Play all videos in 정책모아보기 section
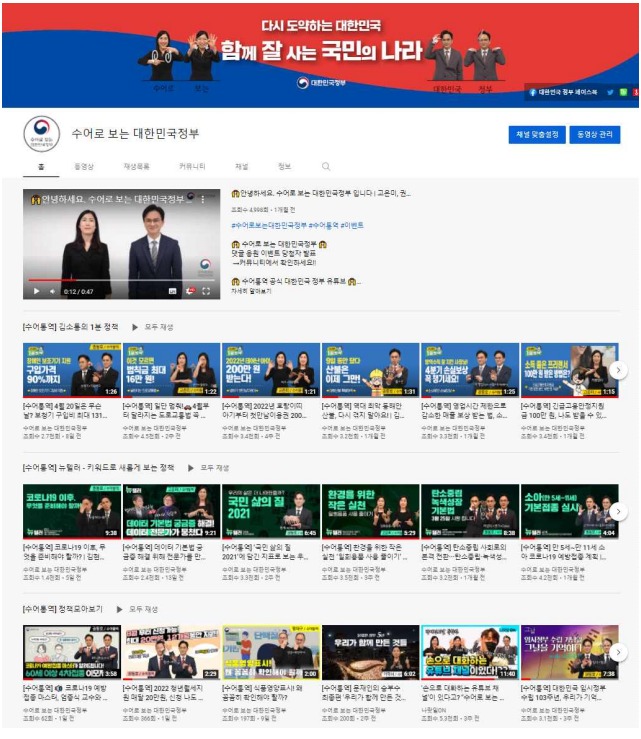Viewport: 641px width, 739px height. (126, 608)
